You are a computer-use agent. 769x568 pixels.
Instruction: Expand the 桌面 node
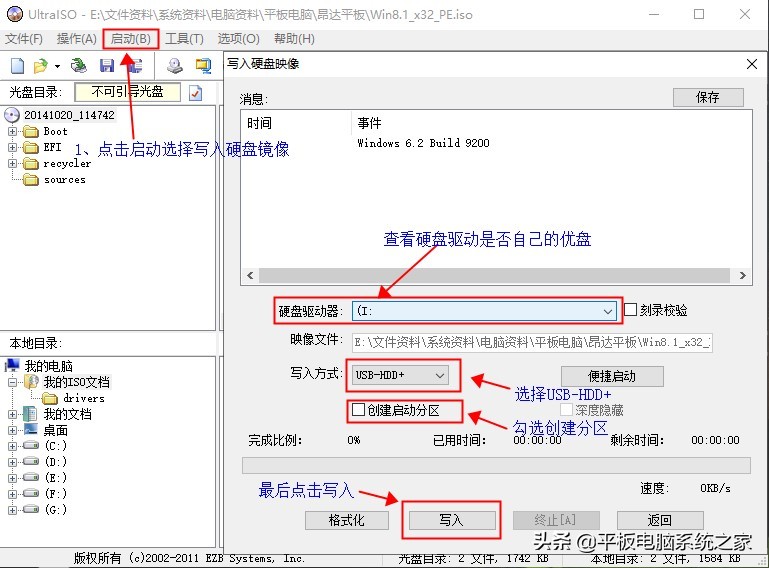coord(13,430)
